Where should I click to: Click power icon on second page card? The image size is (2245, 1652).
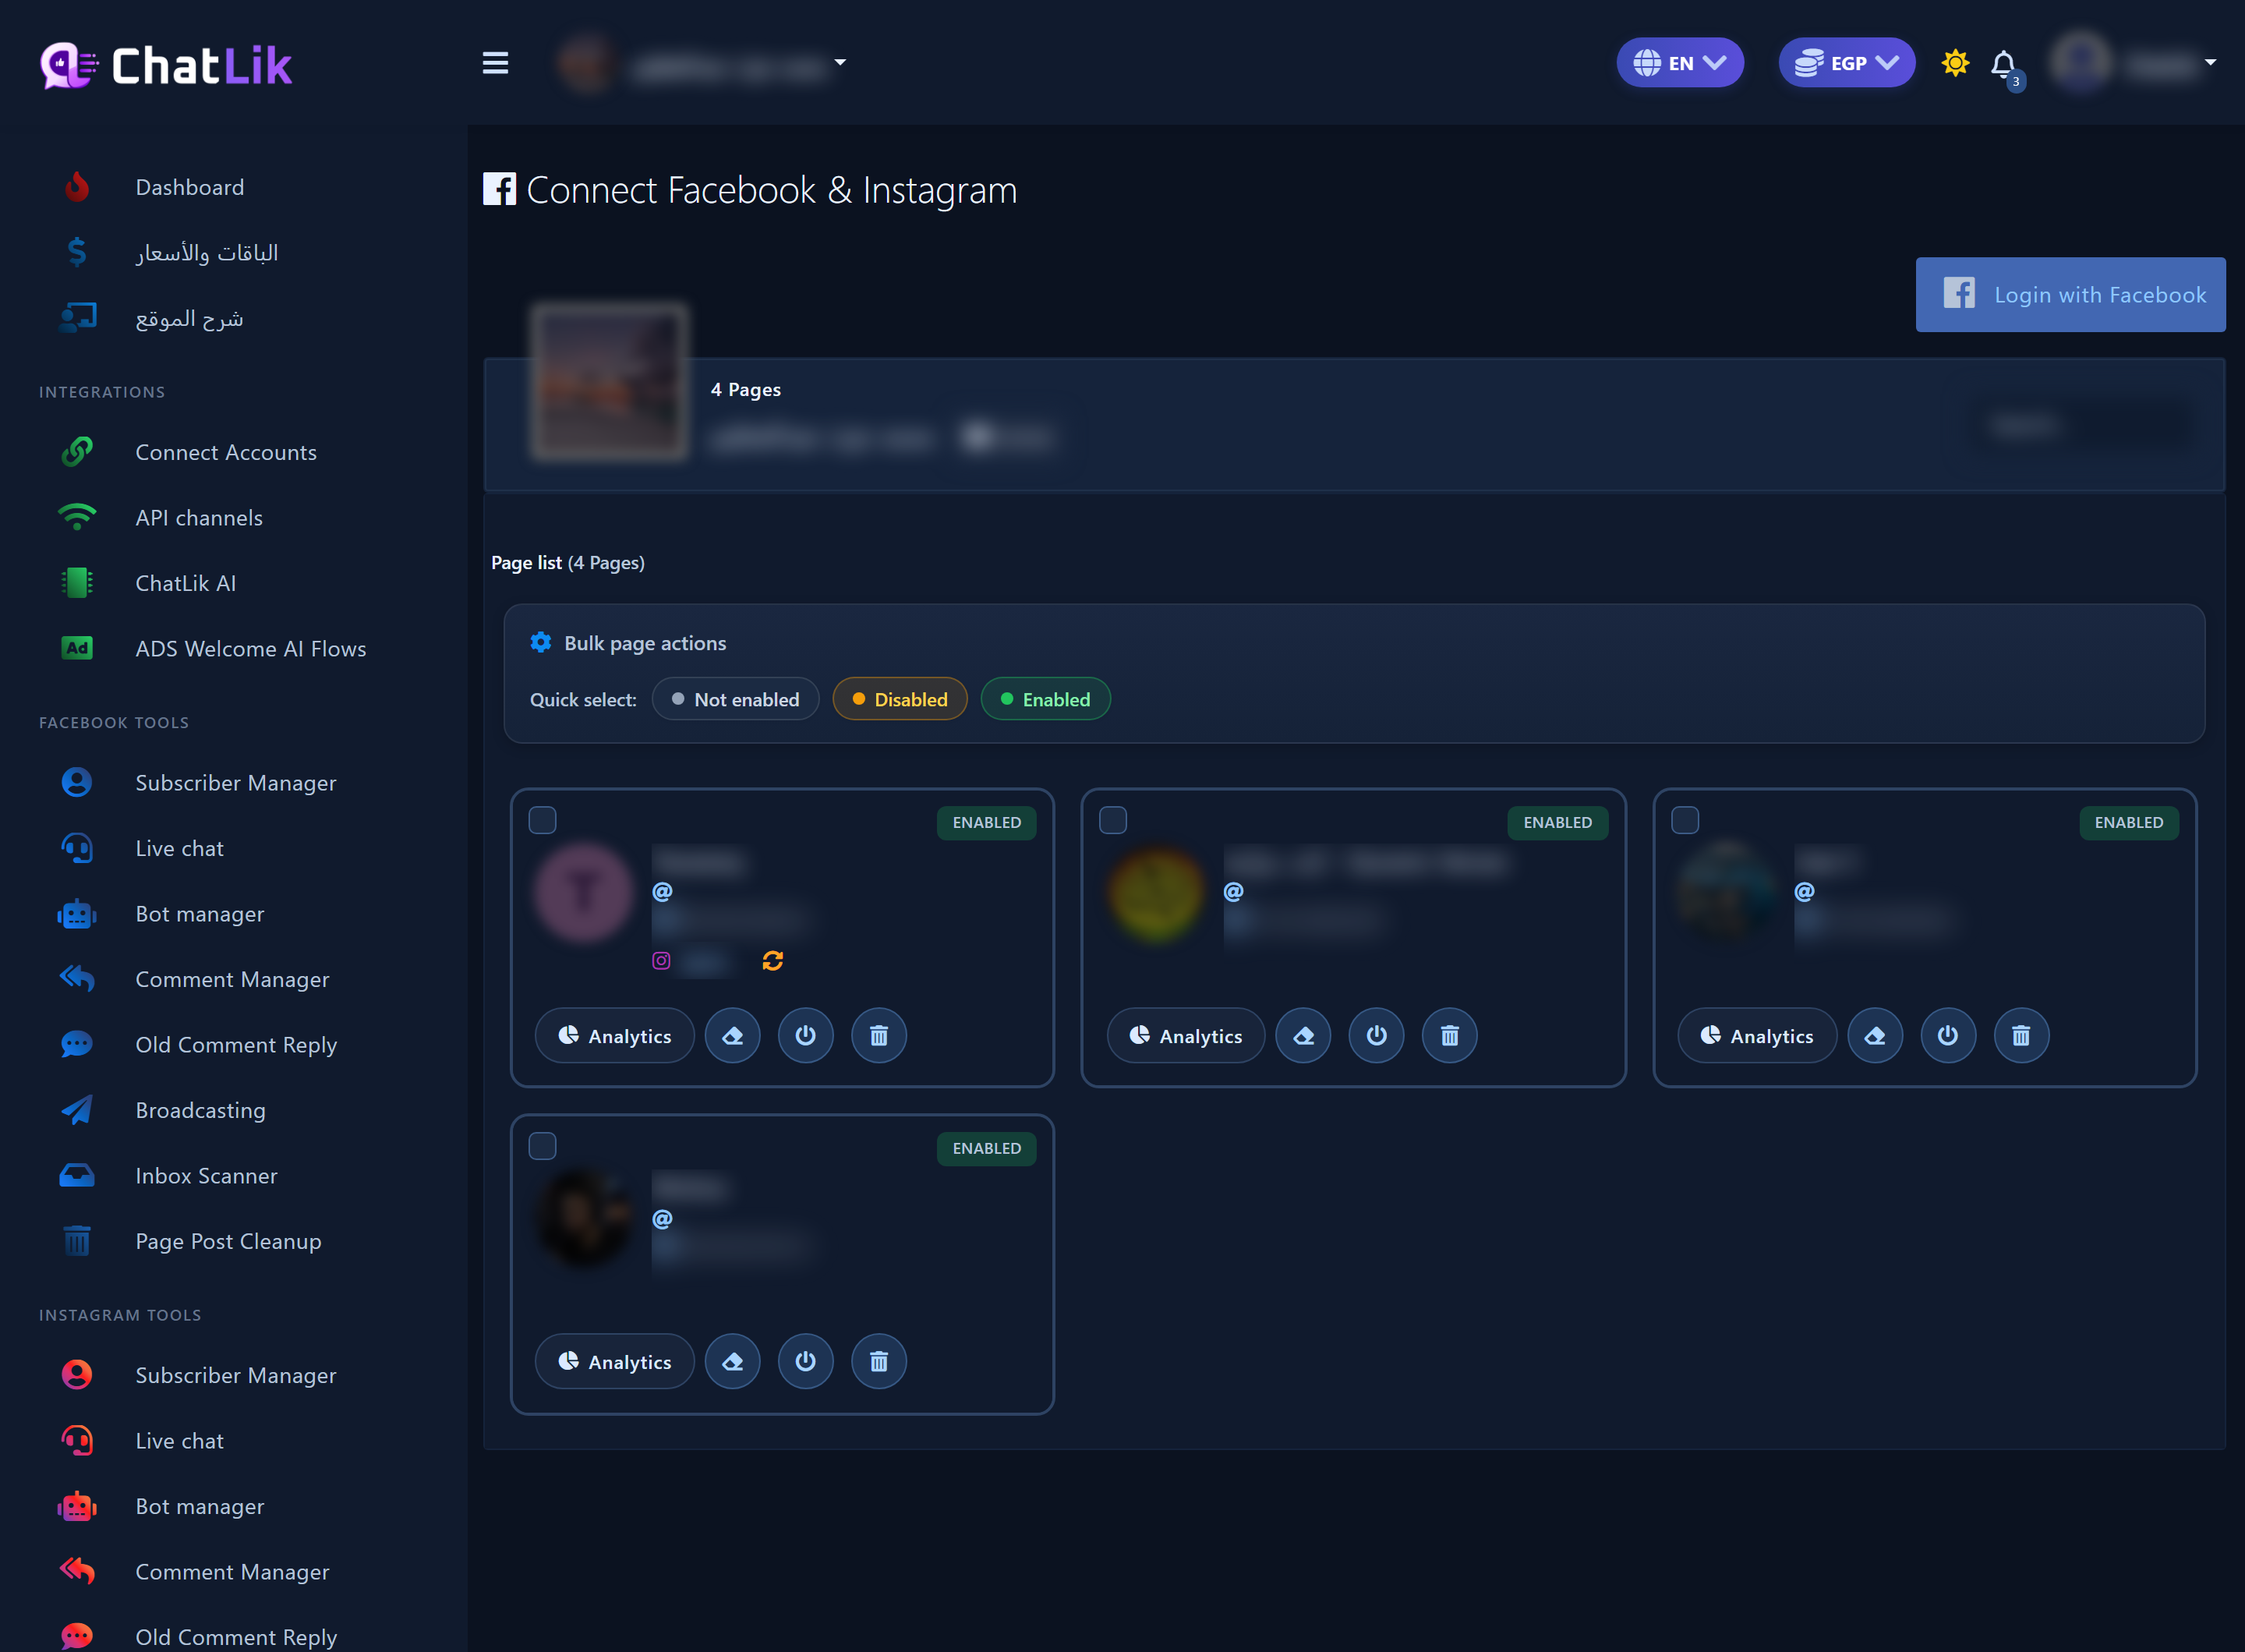coord(1377,1036)
